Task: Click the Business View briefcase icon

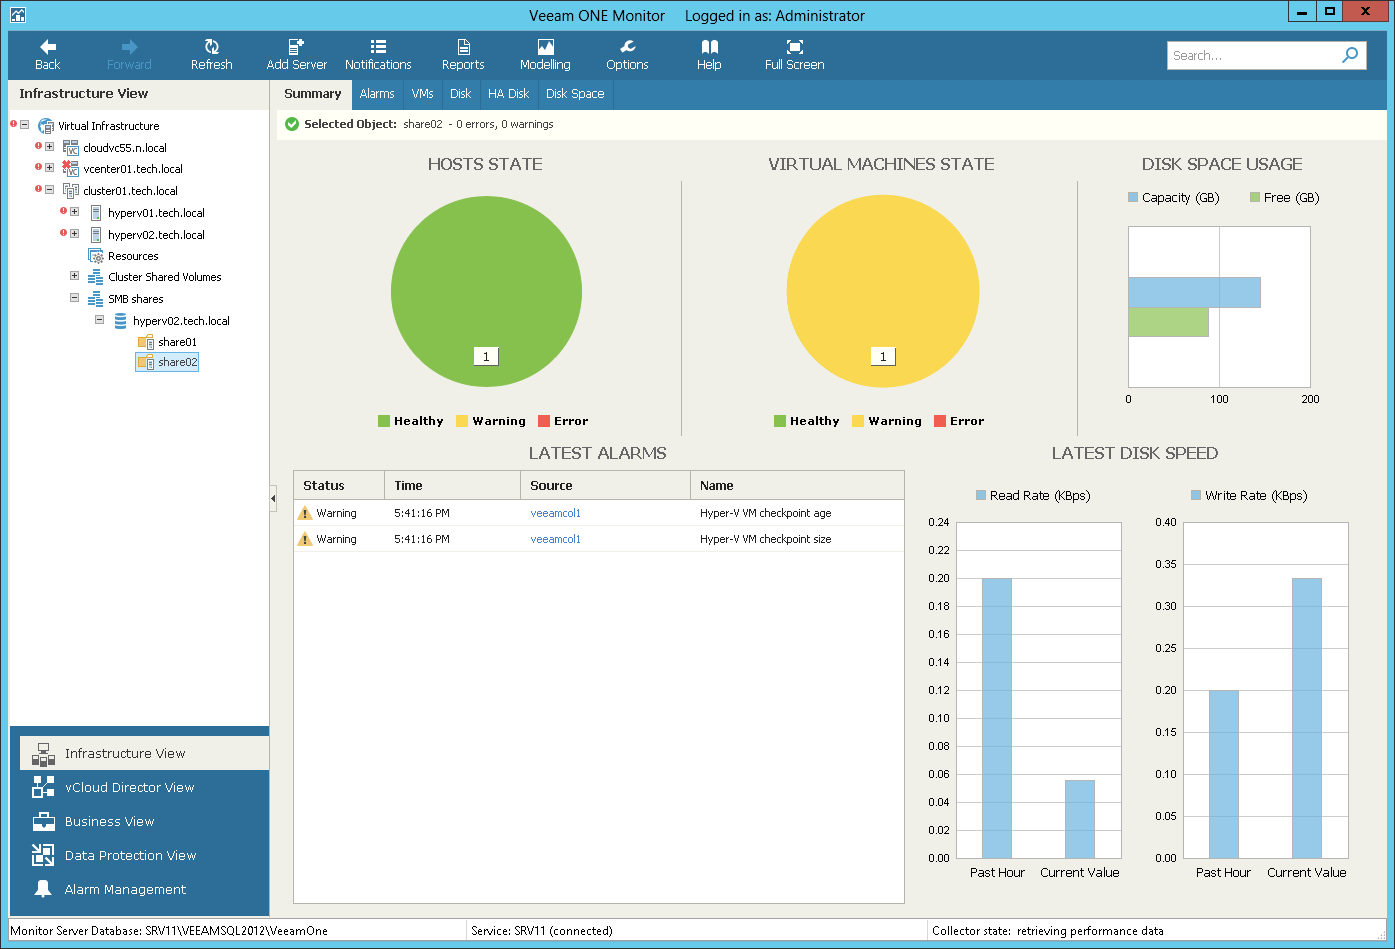Action: pyautogui.click(x=43, y=821)
